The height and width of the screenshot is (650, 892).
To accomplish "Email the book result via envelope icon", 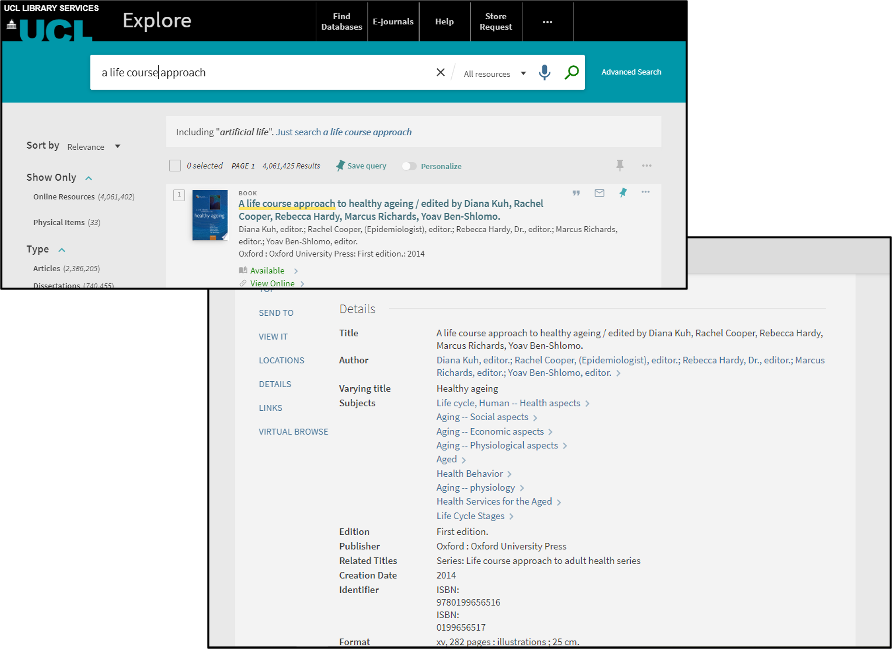I will (x=599, y=193).
